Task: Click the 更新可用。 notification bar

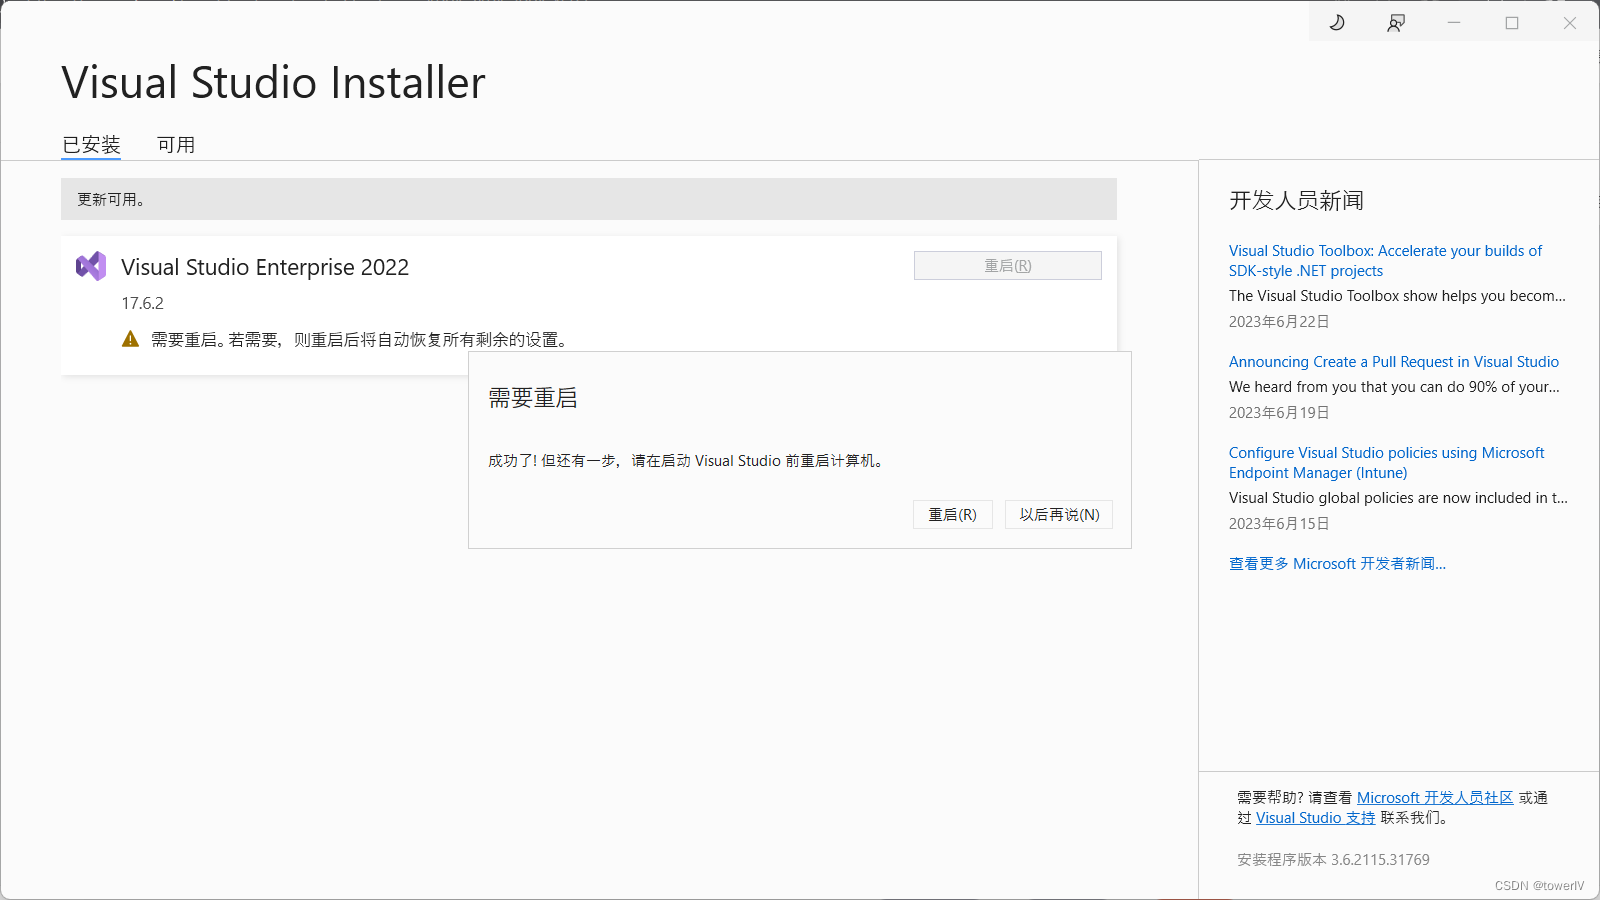Action: (x=589, y=199)
